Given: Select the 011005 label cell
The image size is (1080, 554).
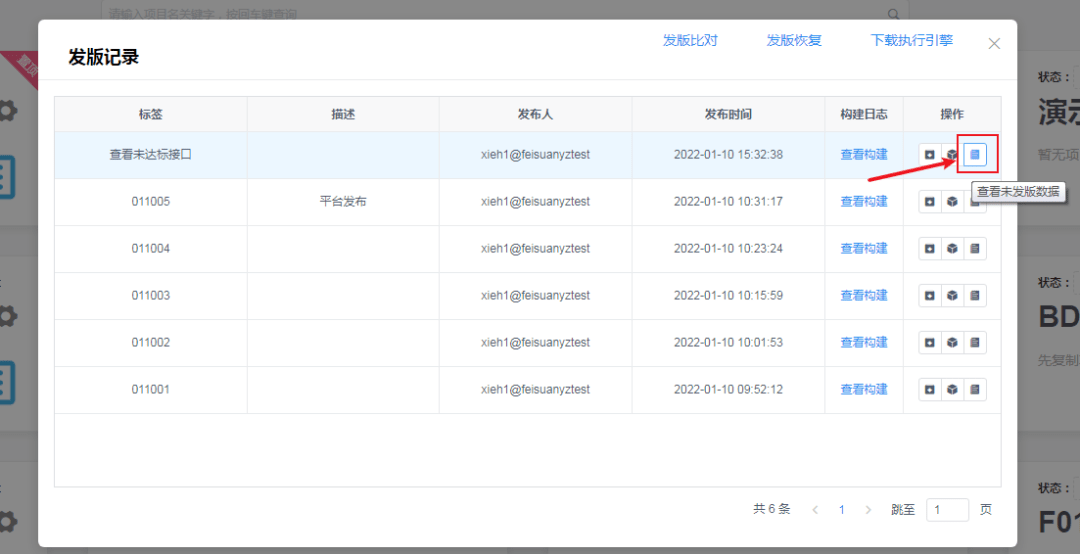Looking at the screenshot, I should click(x=151, y=202).
